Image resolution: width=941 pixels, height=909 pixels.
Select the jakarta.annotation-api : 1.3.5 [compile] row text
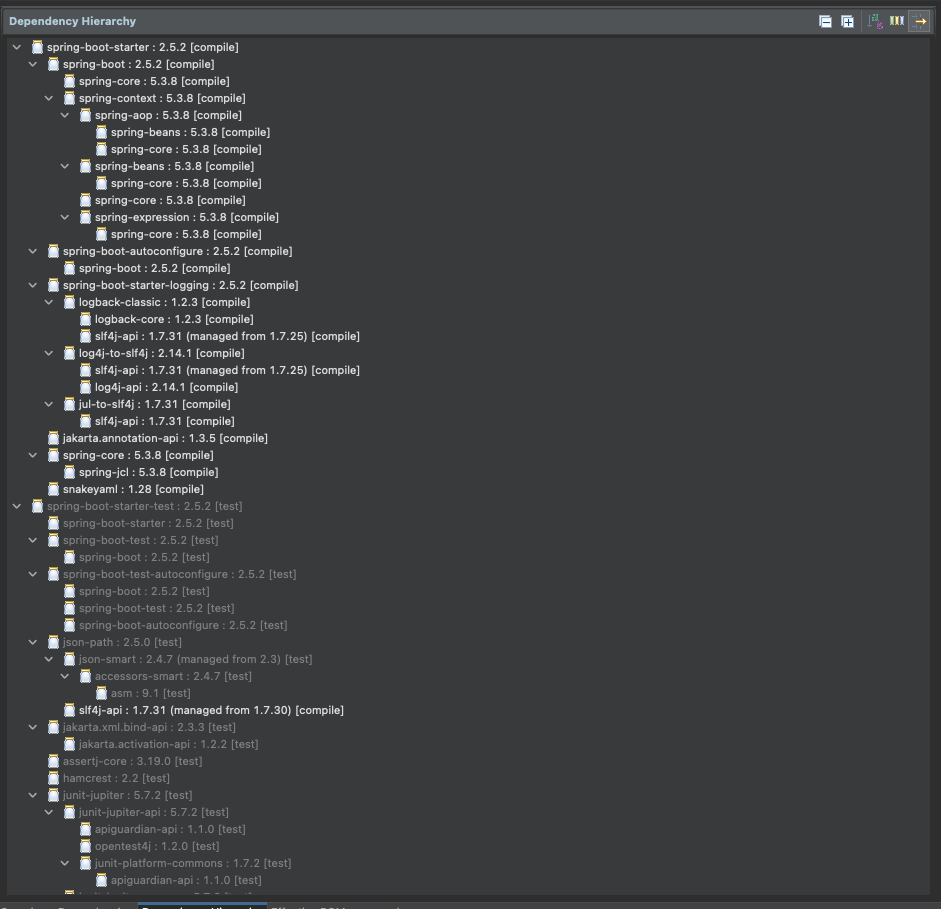(x=165, y=439)
